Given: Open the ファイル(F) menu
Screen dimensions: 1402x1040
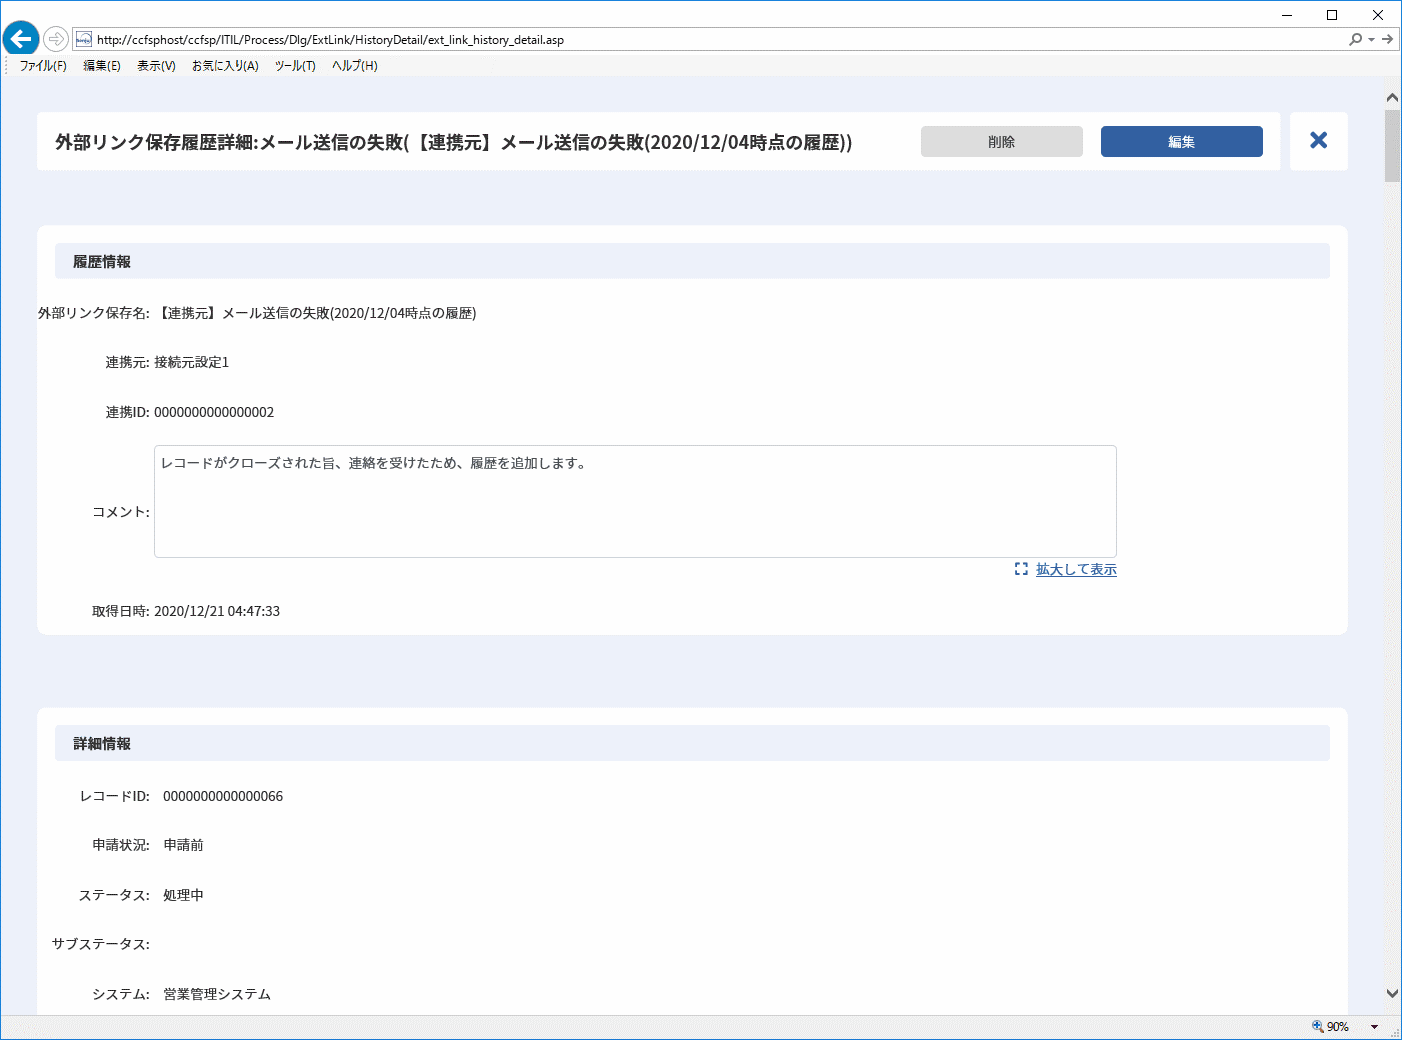Looking at the screenshot, I should click(43, 66).
